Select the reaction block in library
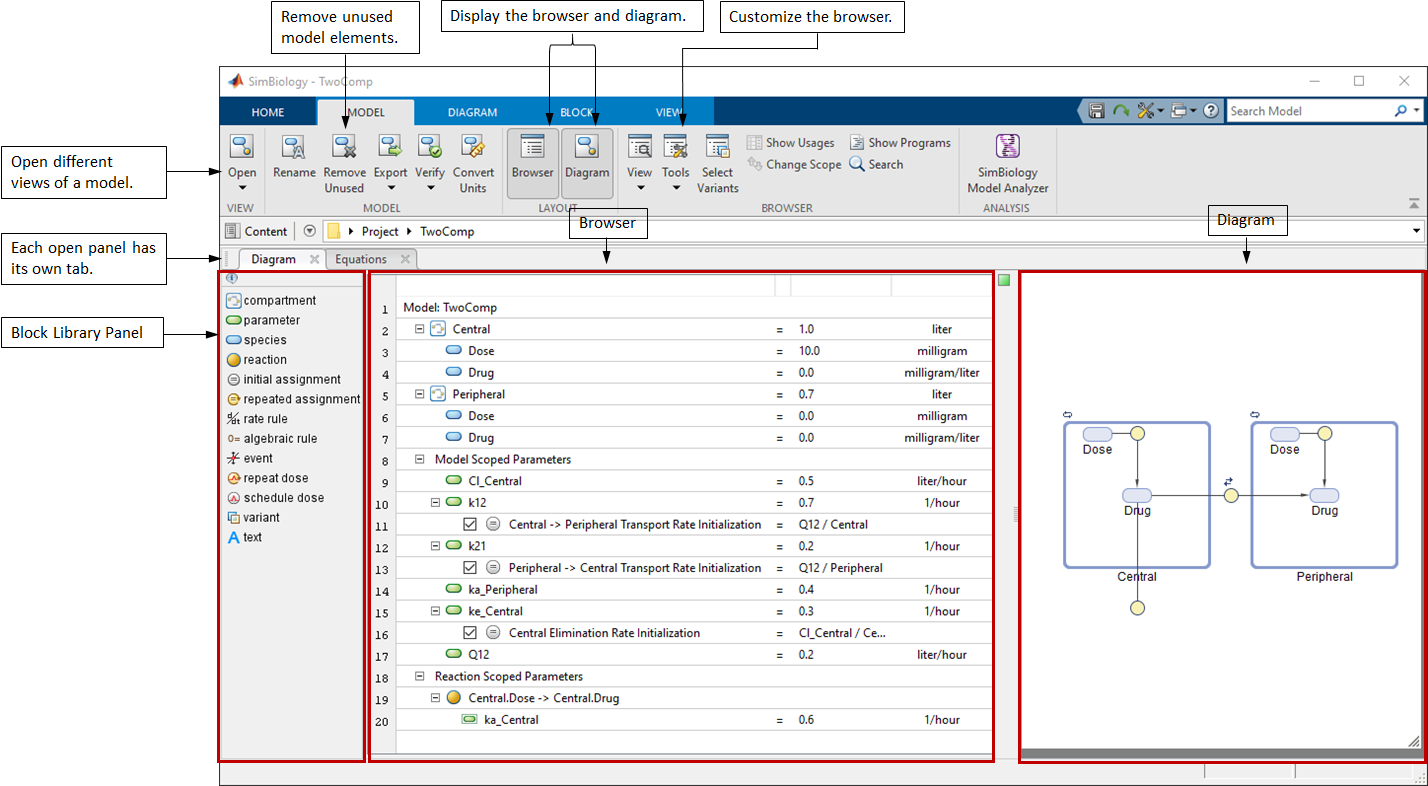Image resolution: width=1428 pixels, height=786 pixels. click(x=256, y=360)
